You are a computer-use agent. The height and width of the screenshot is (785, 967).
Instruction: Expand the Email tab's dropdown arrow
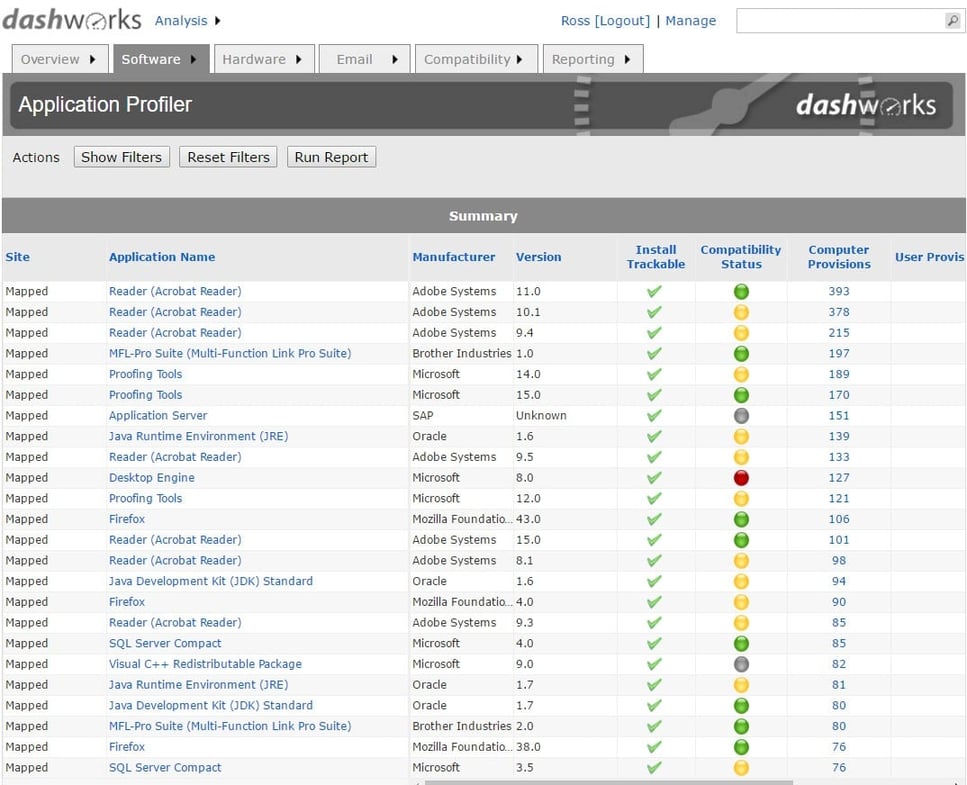(x=395, y=59)
